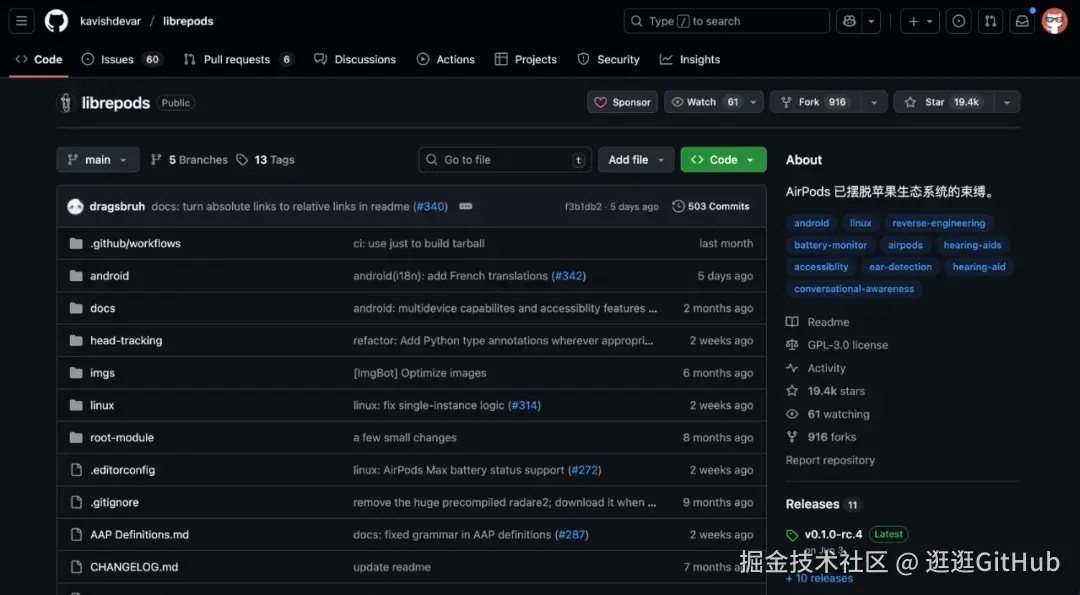
Task: Go to GitHub home via Octocat logo
Action: 56,21
